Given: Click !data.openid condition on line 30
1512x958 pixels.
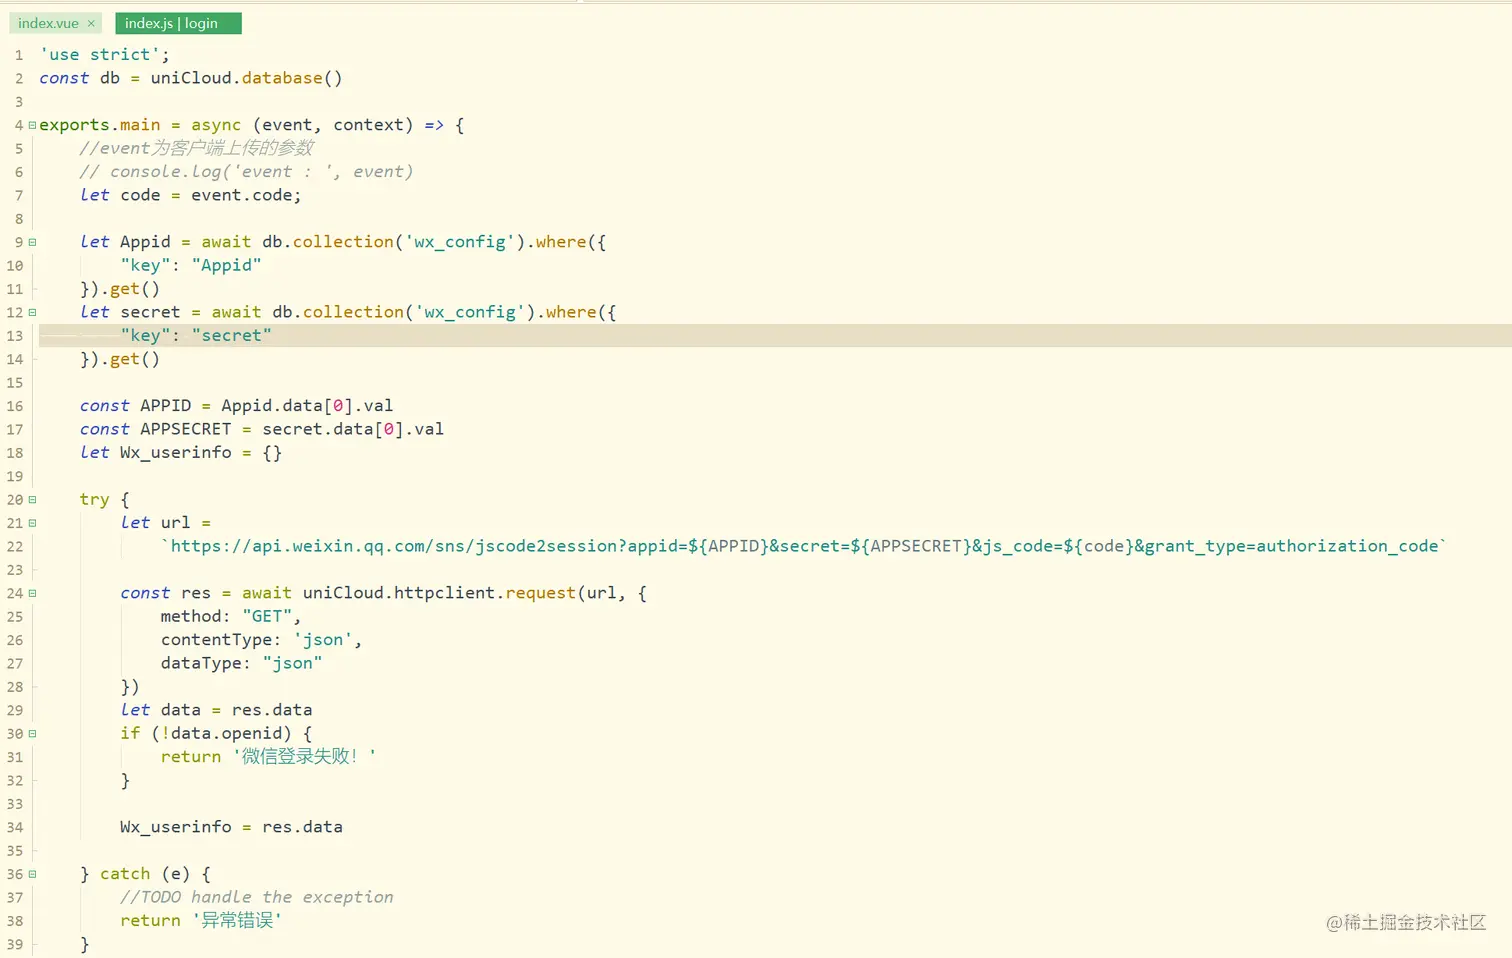Looking at the screenshot, I should tap(226, 733).
